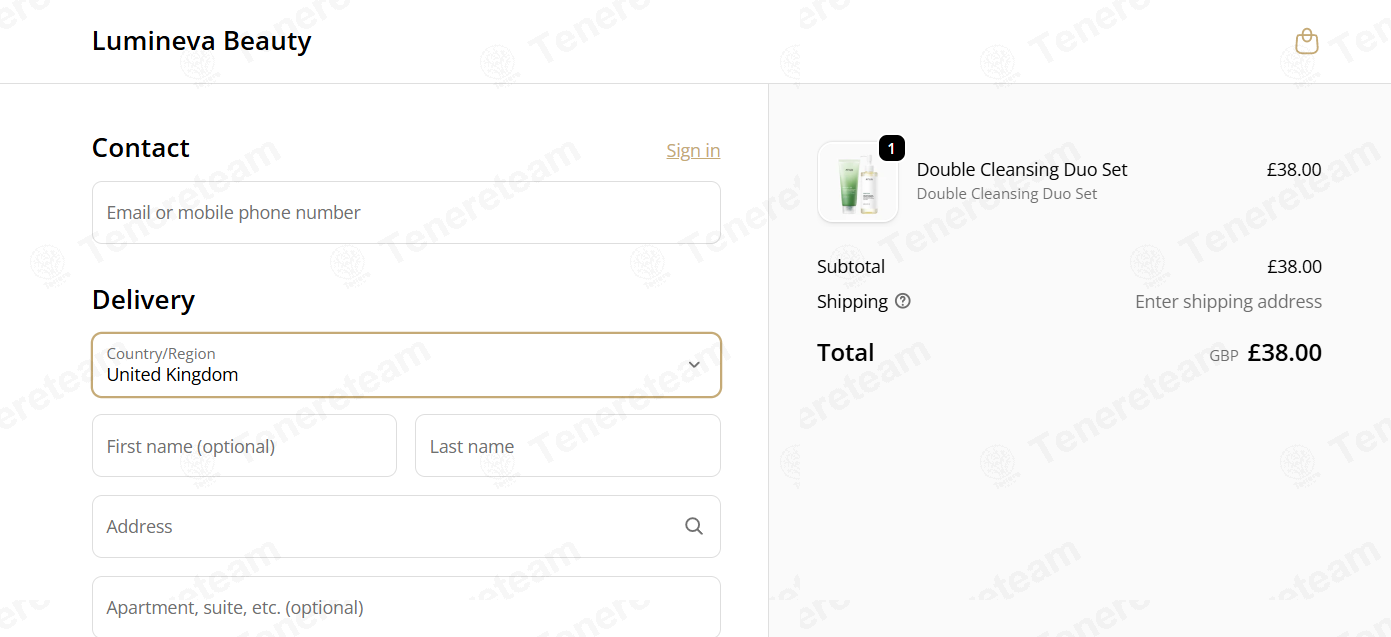Click the Delivery section heading

(x=143, y=300)
